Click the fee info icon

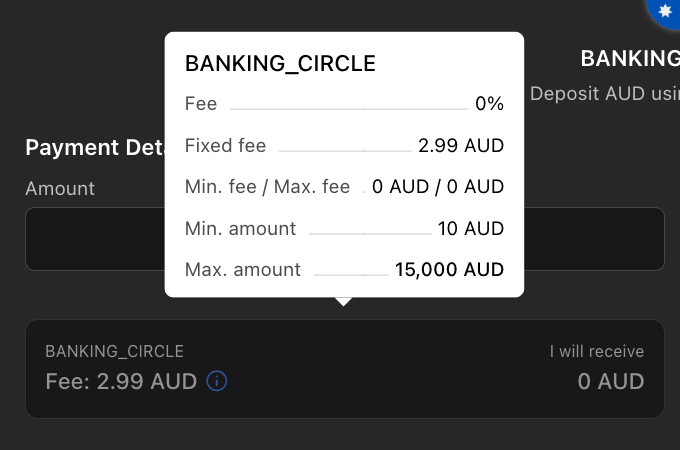click(x=217, y=381)
